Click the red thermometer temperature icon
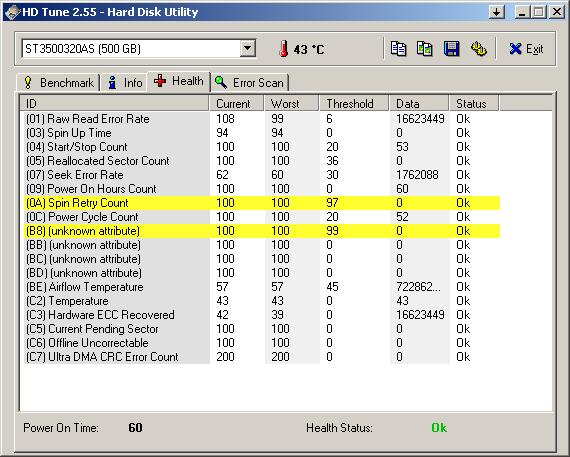The image size is (570, 457). [x=284, y=49]
